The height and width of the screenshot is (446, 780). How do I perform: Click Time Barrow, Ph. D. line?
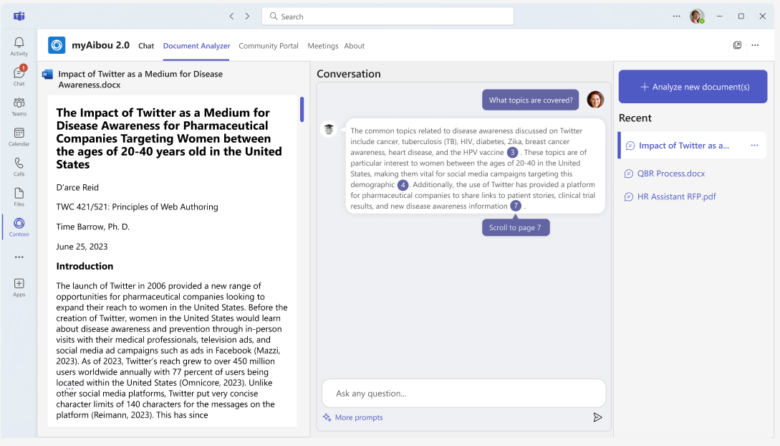click(93, 227)
